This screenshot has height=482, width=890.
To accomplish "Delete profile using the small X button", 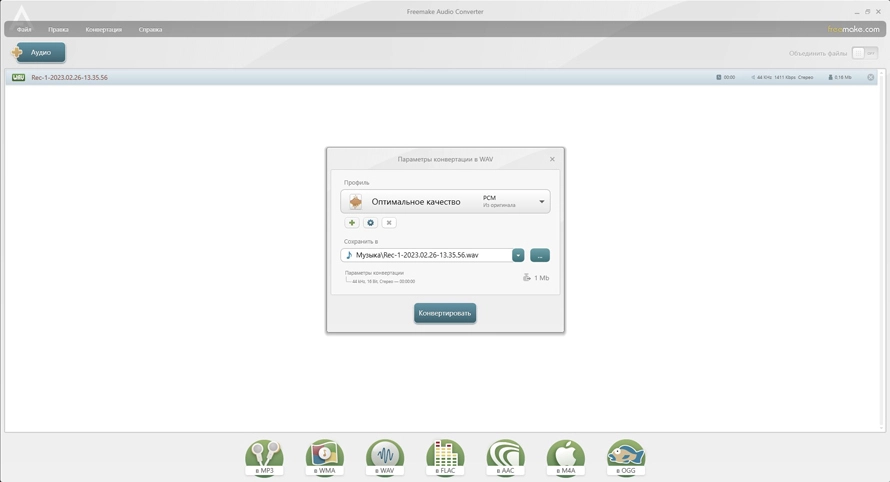I will (x=389, y=223).
